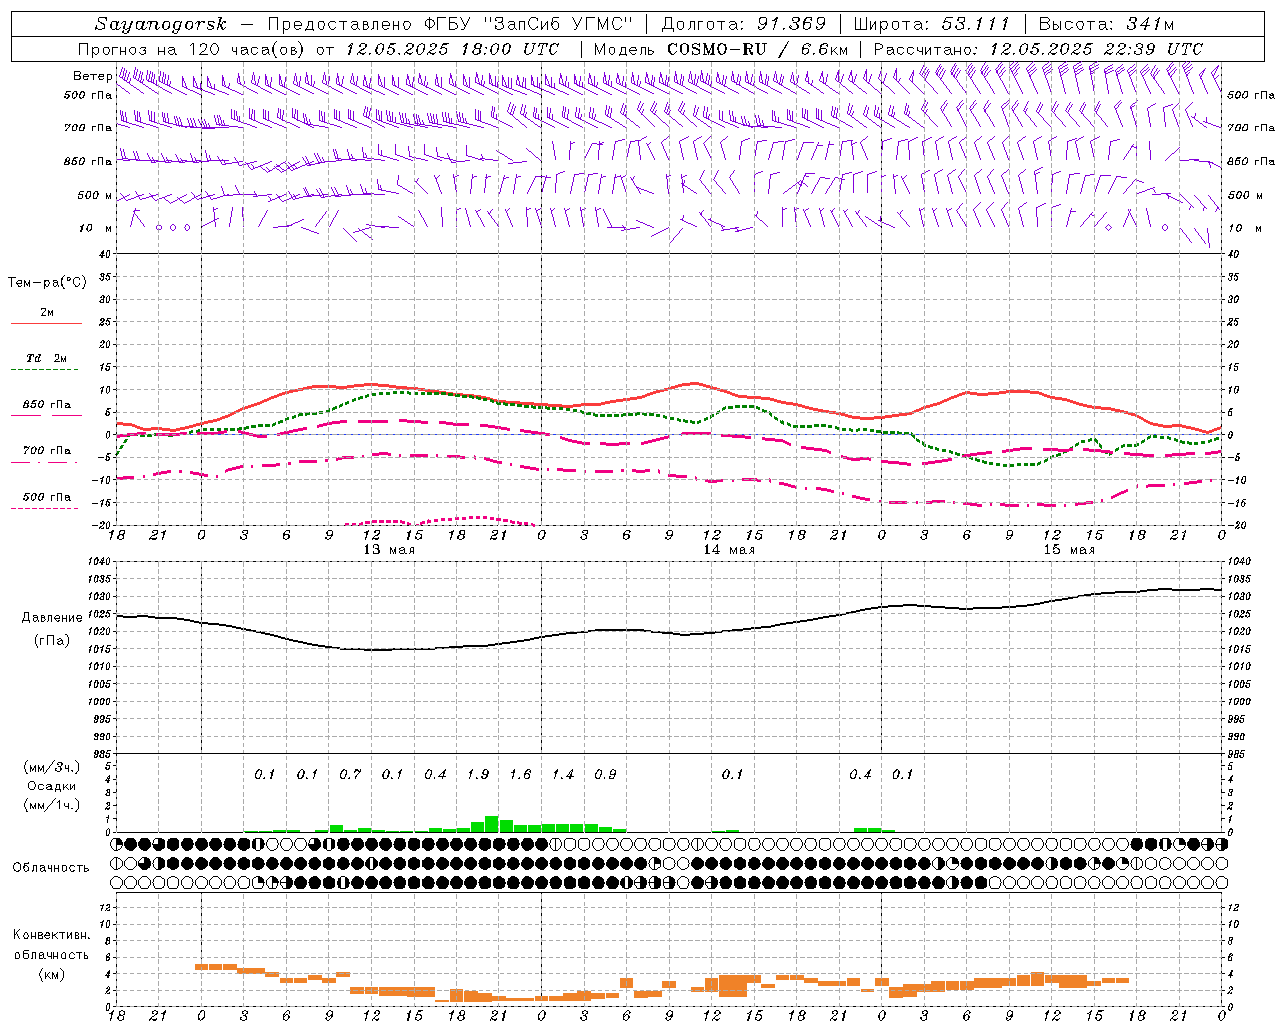Click the "1015" value on left pressure axis
Image resolution: width=1280 pixels, height=1024 pixels.
(101, 650)
